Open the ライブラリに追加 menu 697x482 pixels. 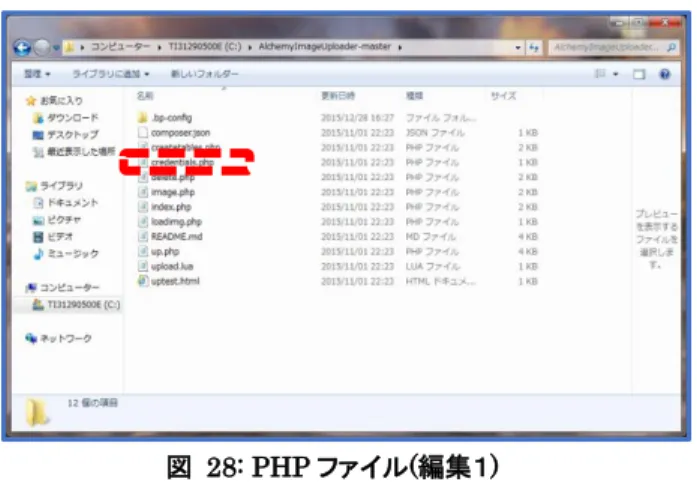pyautogui.click(x=111, y=74)
